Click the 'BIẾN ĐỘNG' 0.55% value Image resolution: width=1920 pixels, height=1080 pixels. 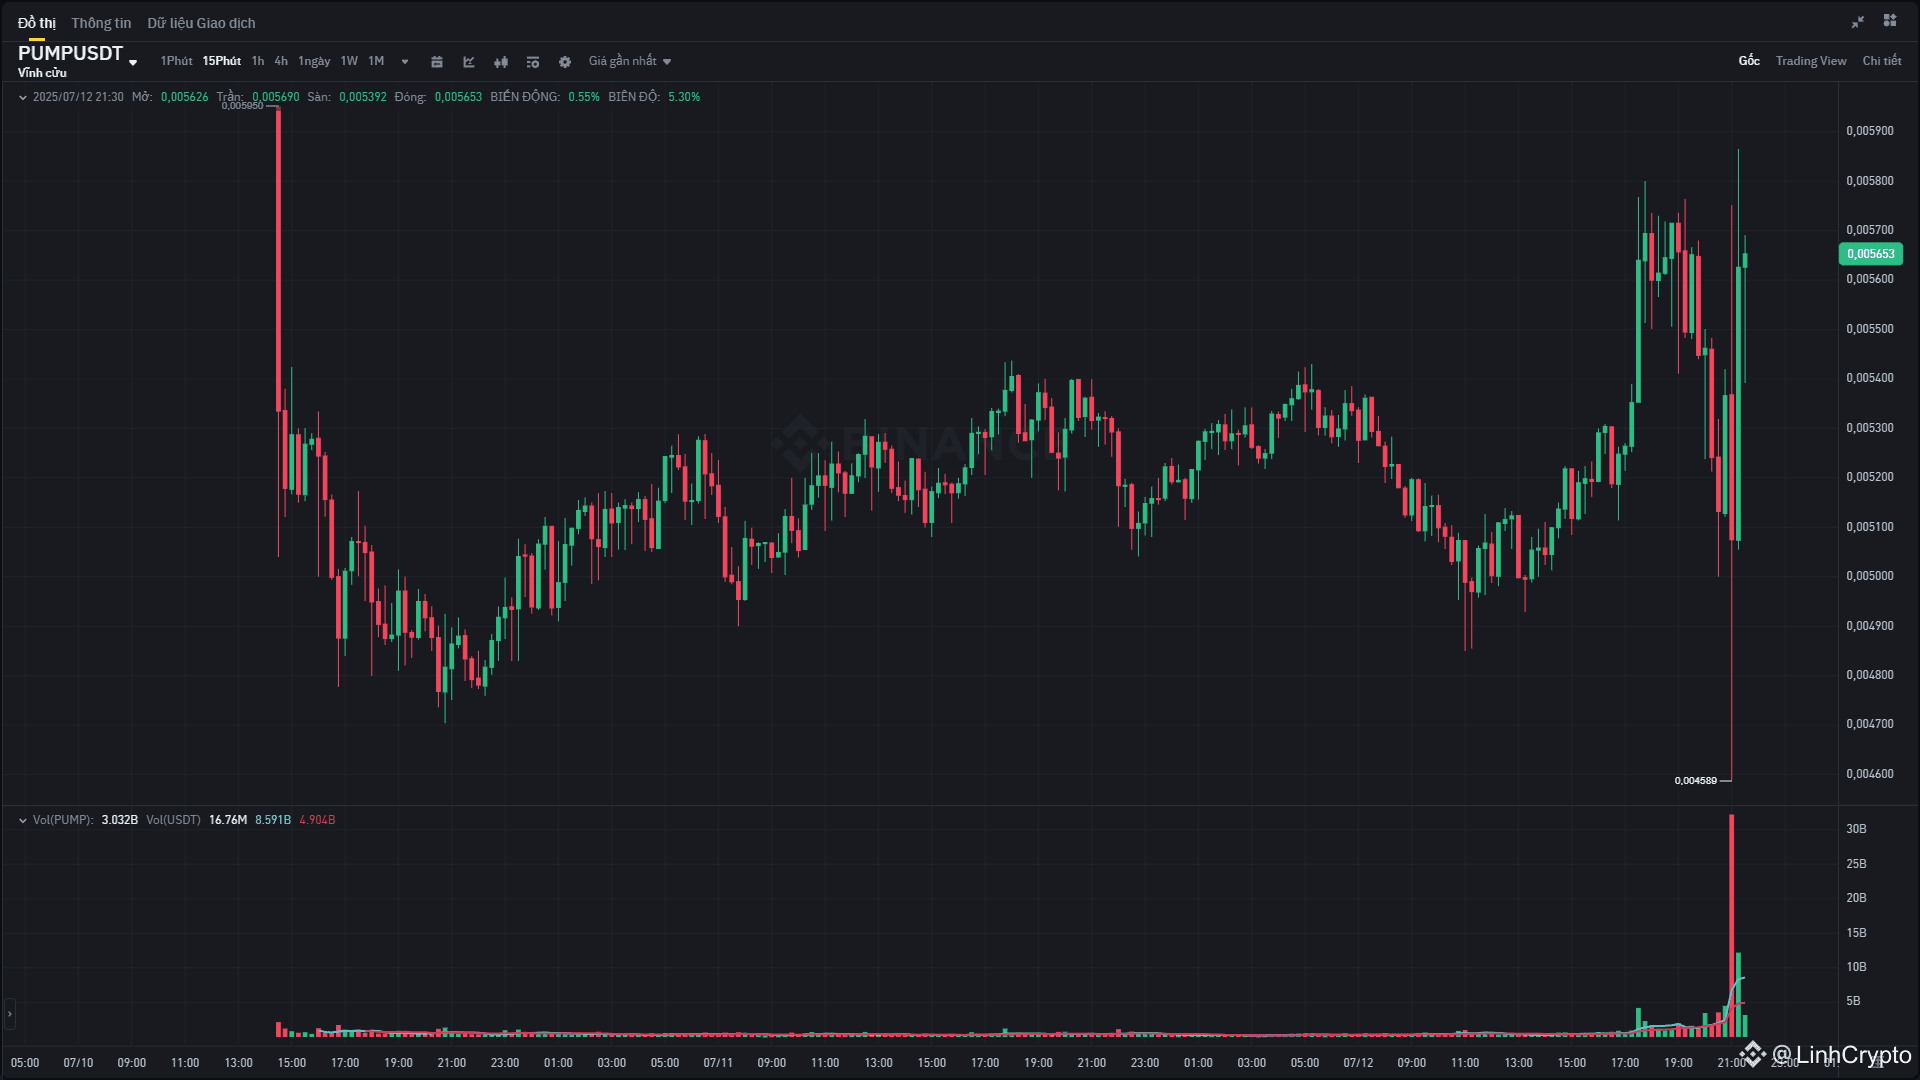[584, 97]
